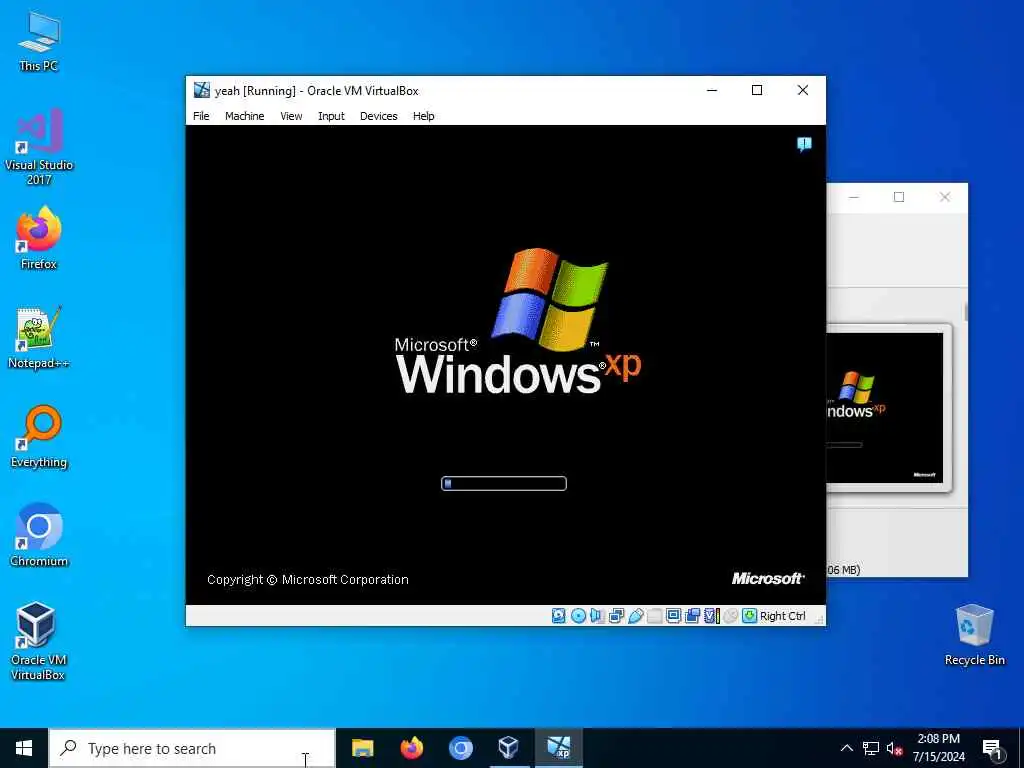Click the network adapters status icon
This screenshot has width=1024, height=768.
pyautogui.click(x=616, y=616)
